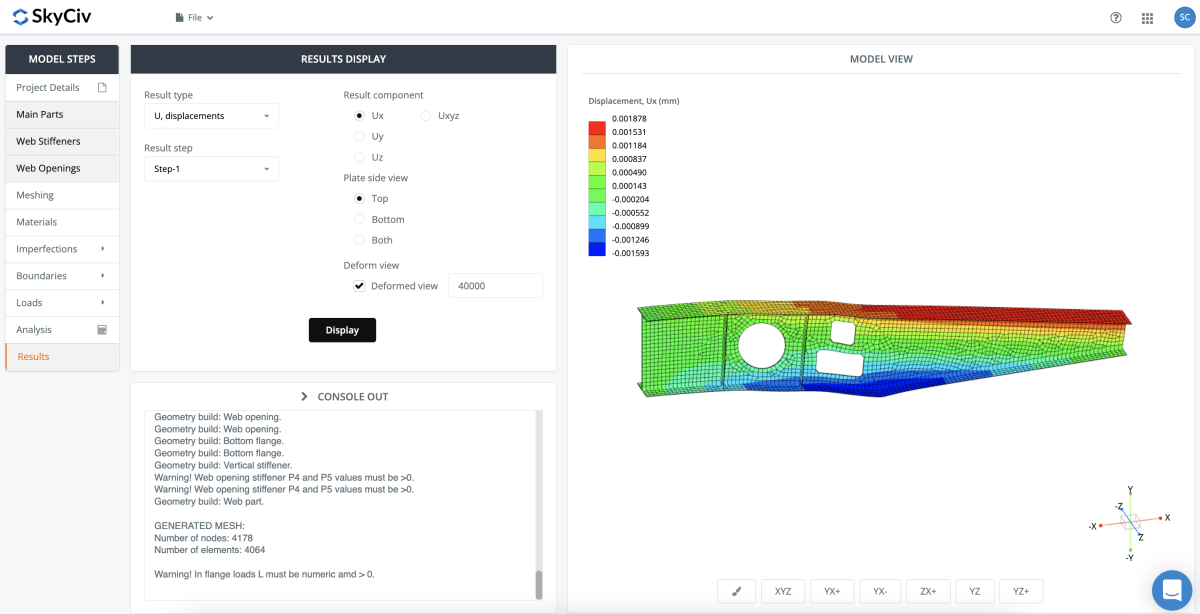Switch to the XYZ view

(x=783, y=591)
